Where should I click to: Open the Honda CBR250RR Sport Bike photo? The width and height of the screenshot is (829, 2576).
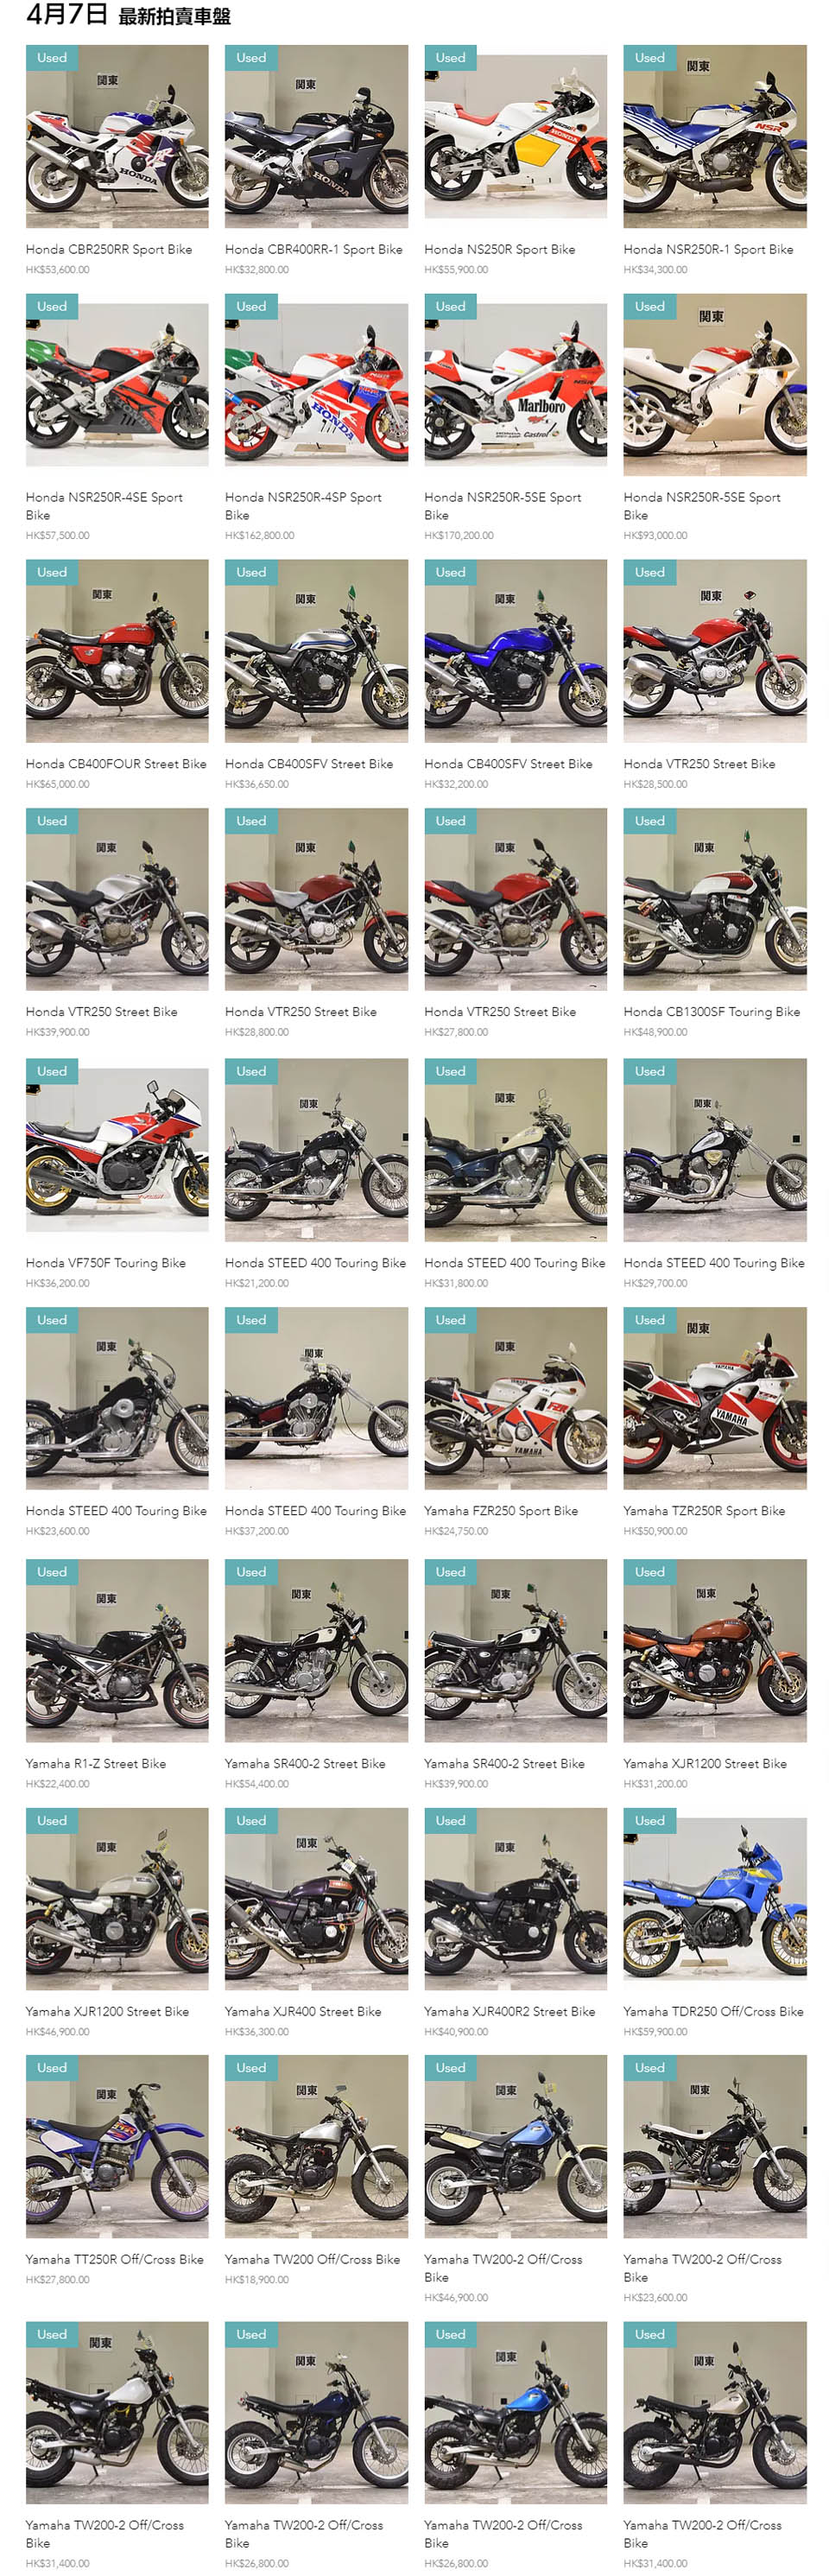point(117,136)
